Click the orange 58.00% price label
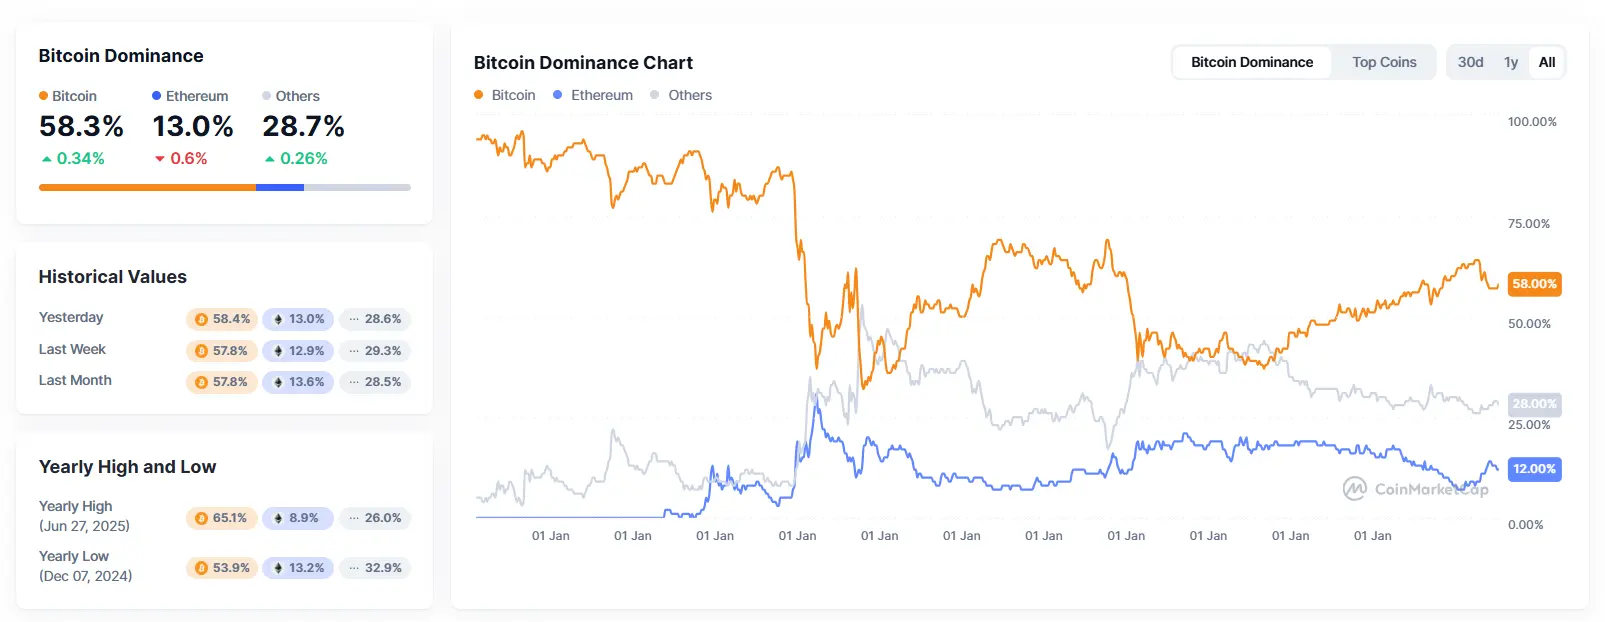Image resolution: width=1605 pixels, height=622 pixels. [1534, 284]
